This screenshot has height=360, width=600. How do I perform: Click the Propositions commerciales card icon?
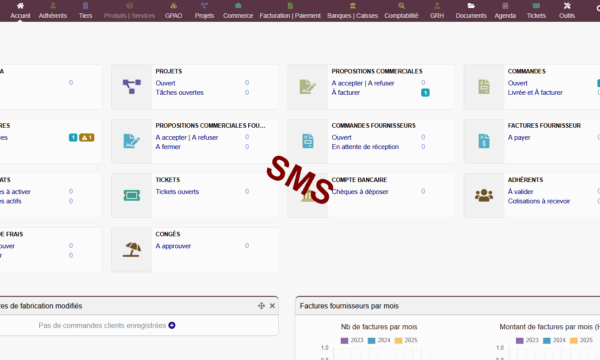pos(308,87)
